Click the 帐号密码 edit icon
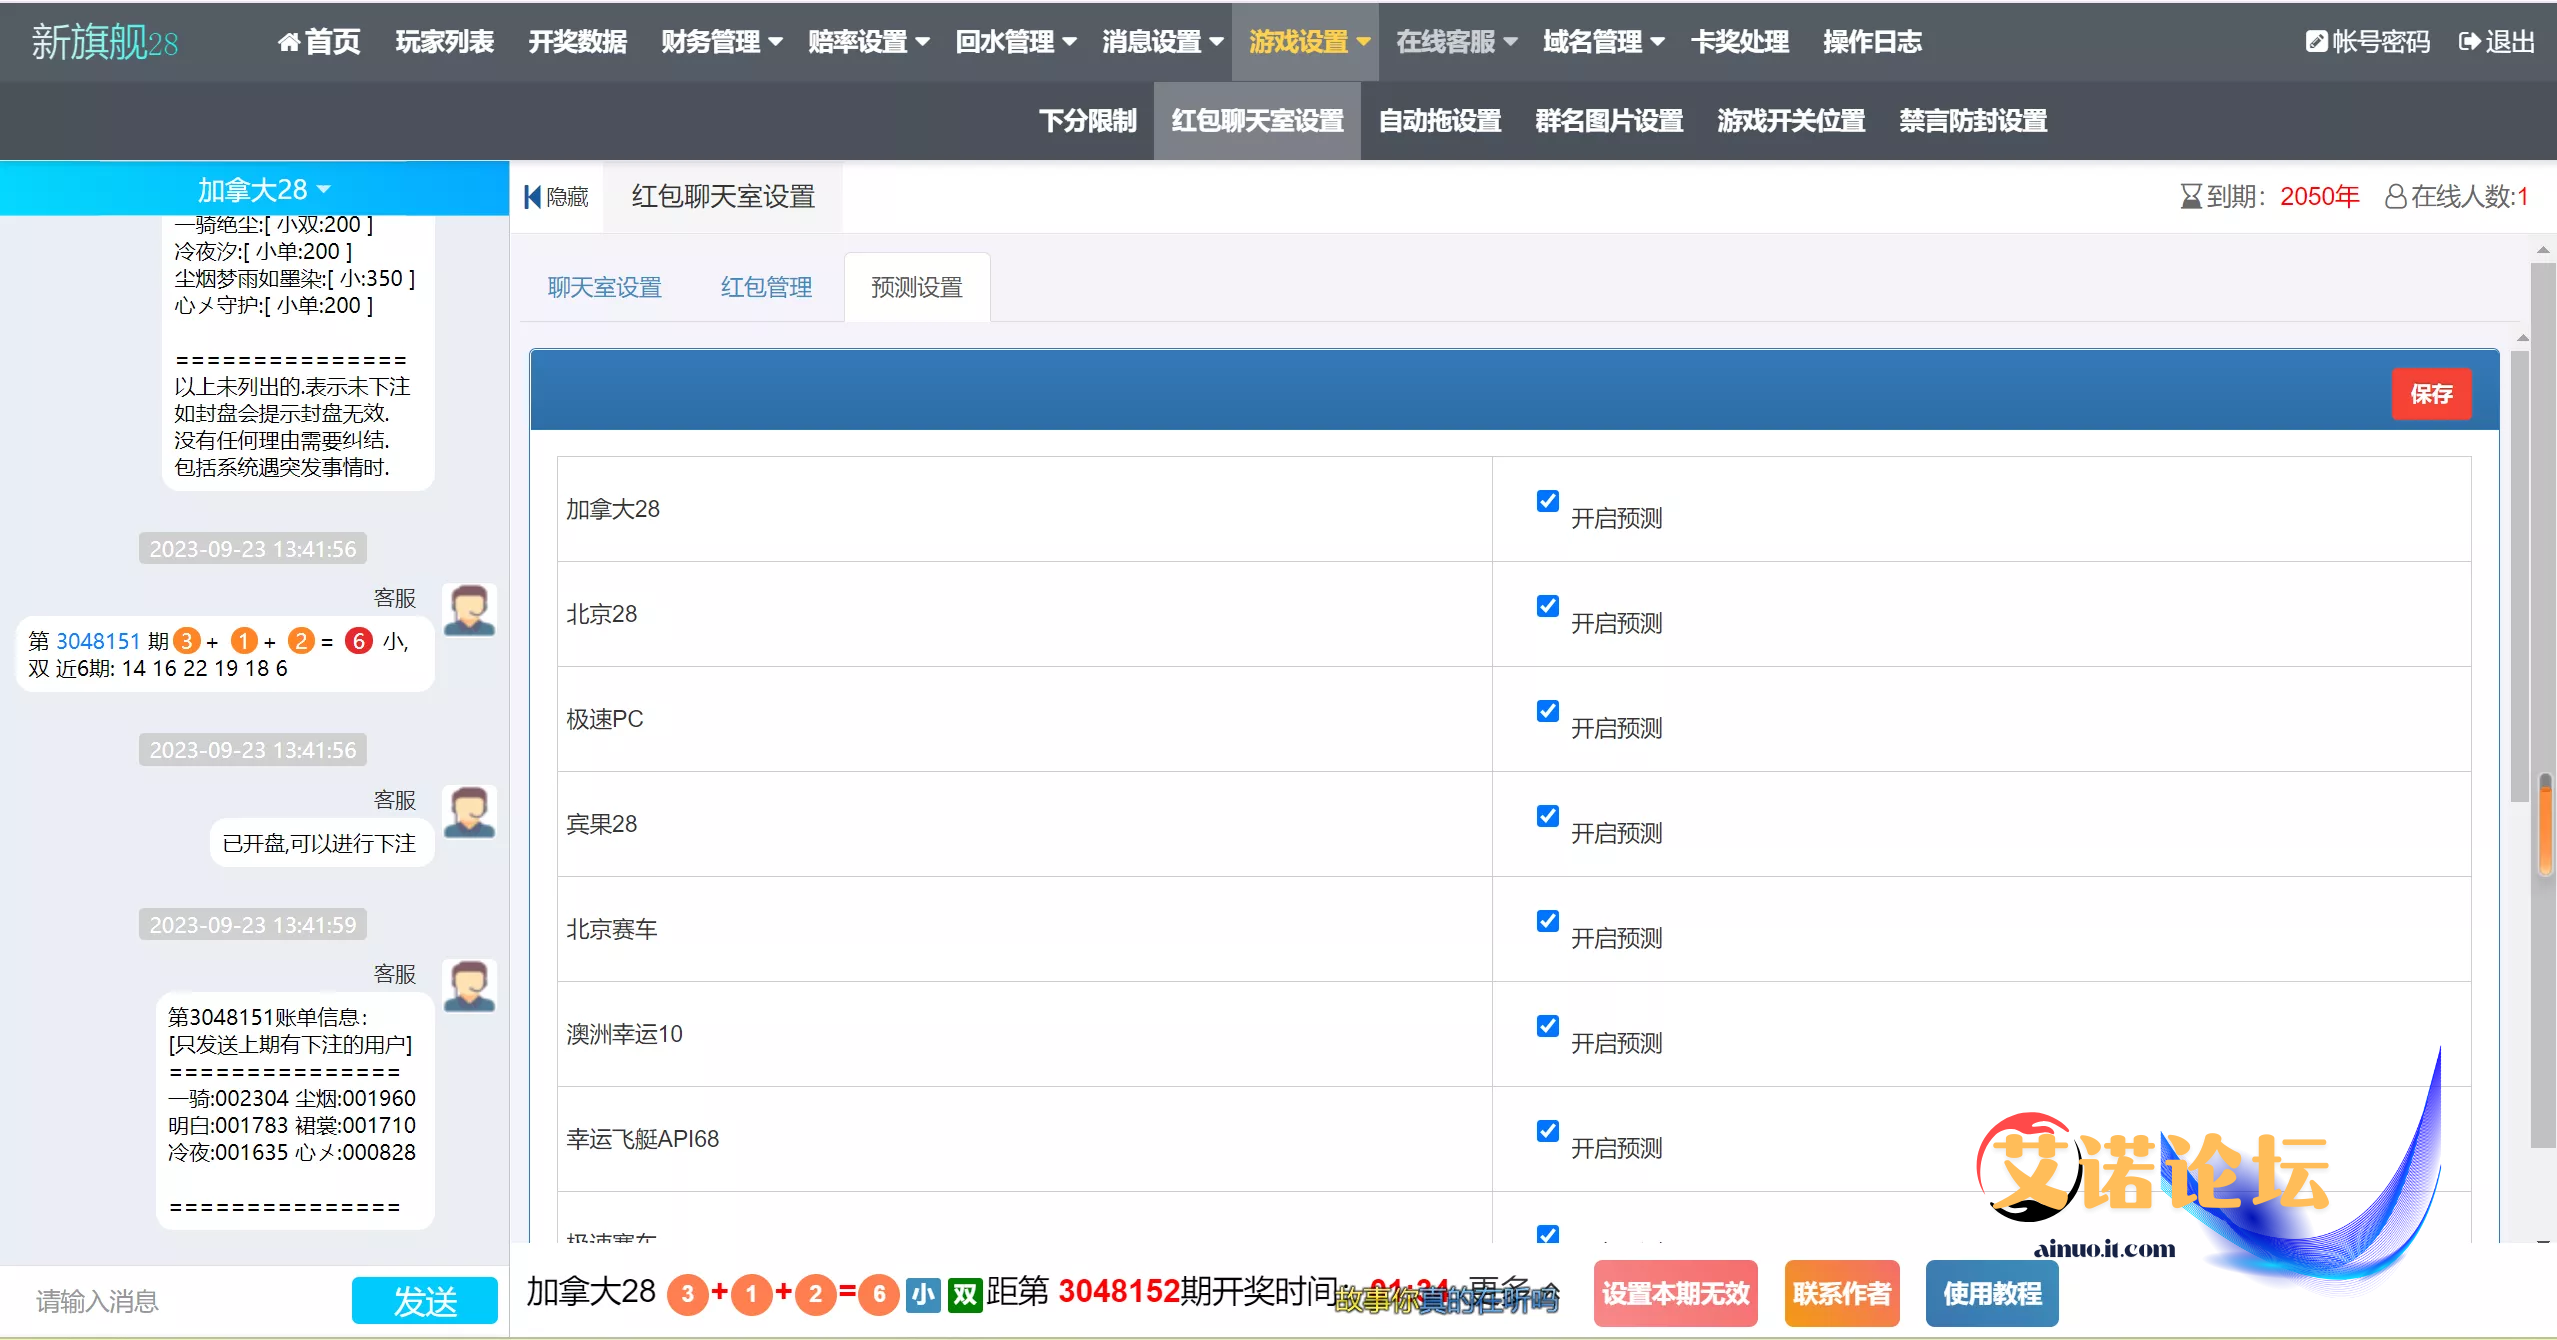The width and height of the screenshot is (2557, 1340). 2316,42
